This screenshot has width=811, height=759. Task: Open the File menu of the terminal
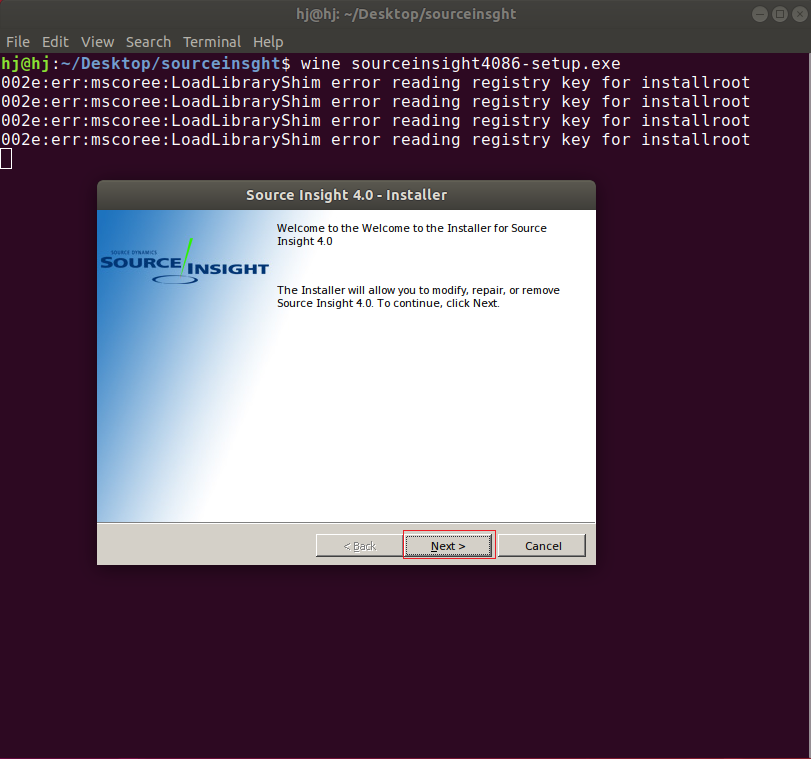(17, 42)
